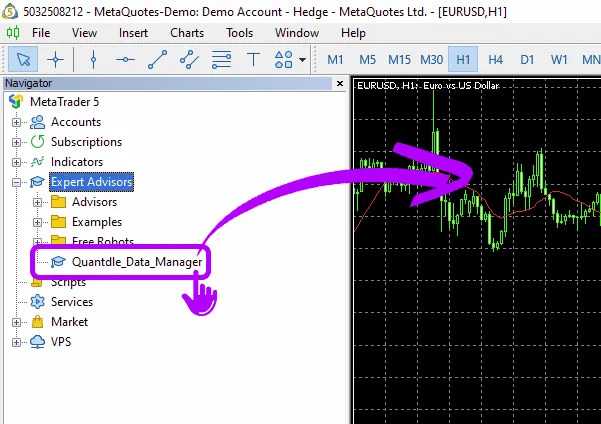Switch to M5 timeframe
Screen dimensions: 601x424
367,59
